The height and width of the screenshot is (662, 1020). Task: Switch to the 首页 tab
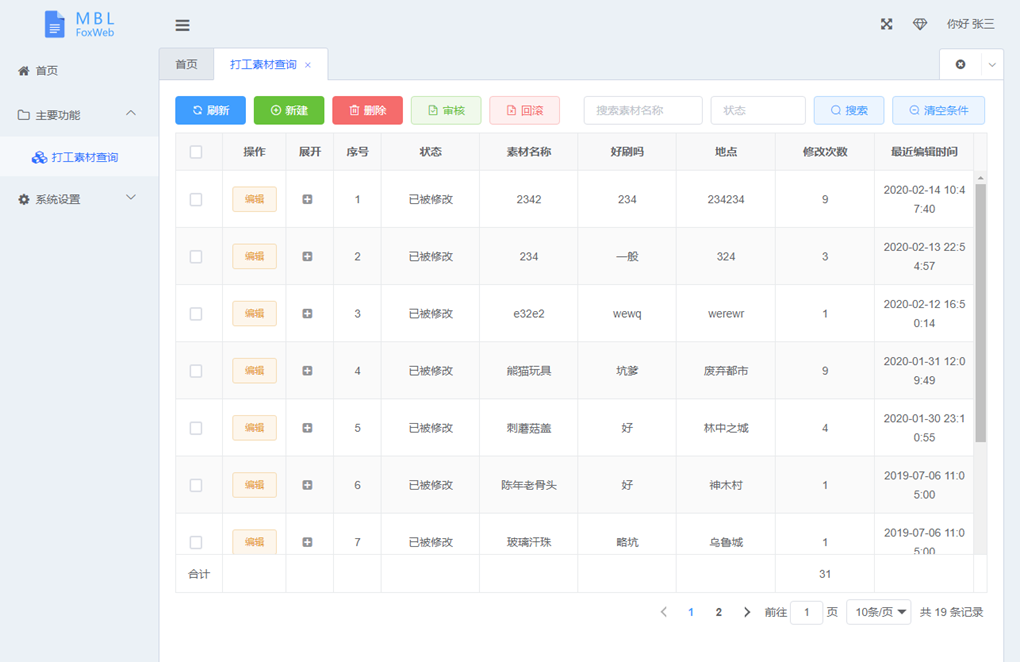point(187,64)
